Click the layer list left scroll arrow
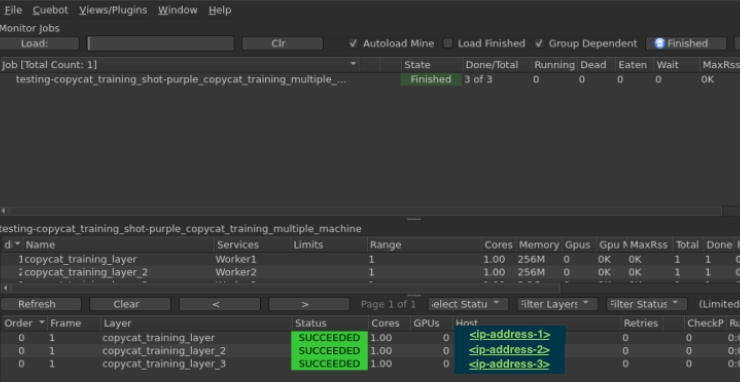The image size is (740, 382). [5, 288]
